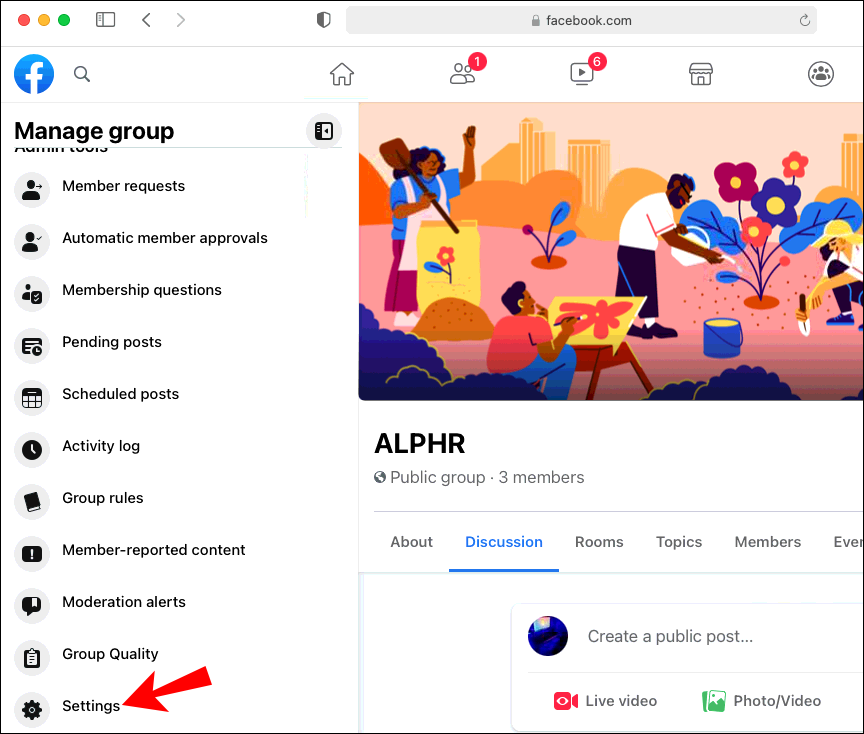864x734 pixels.
Task: Click the Facebook logo icon
Action: coord(34,74)
